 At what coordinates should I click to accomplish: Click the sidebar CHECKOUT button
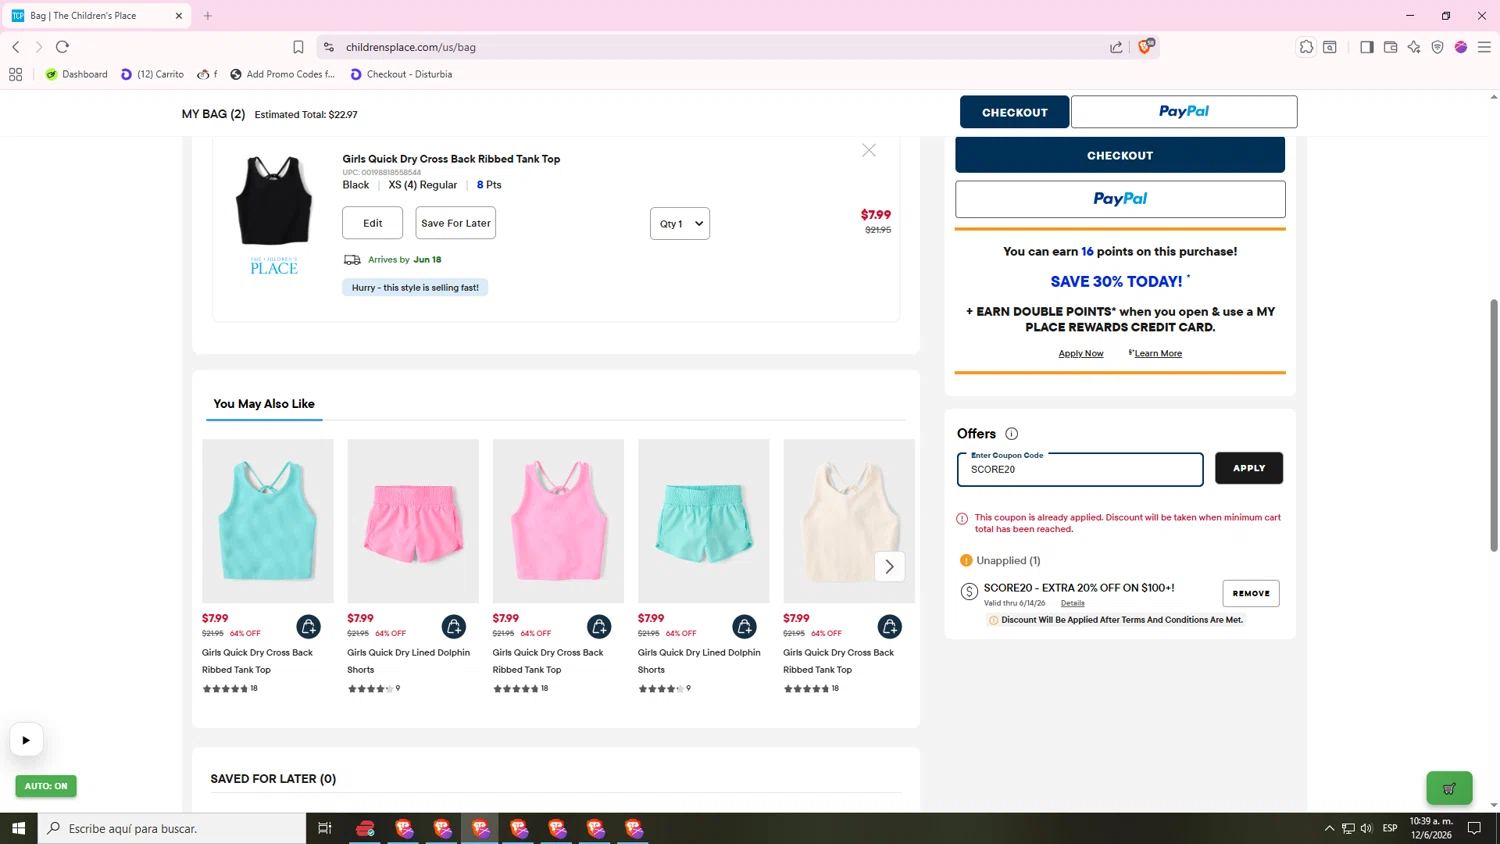(x=1120, y=155)
